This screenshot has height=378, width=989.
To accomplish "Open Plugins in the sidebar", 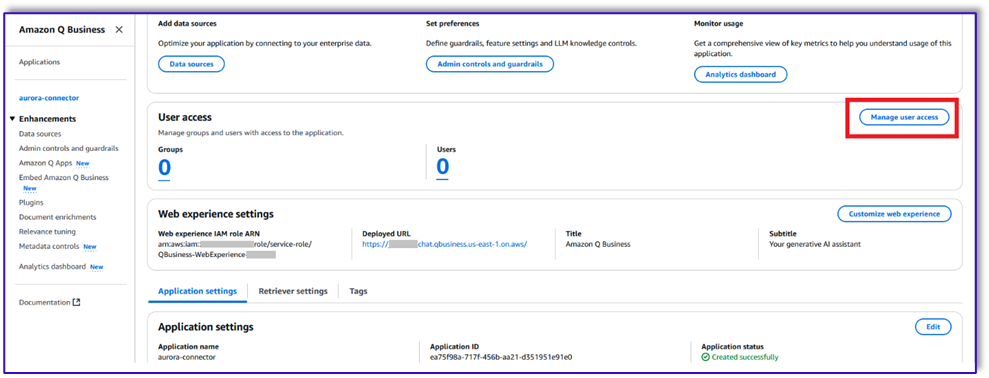I will pos(31,203).
